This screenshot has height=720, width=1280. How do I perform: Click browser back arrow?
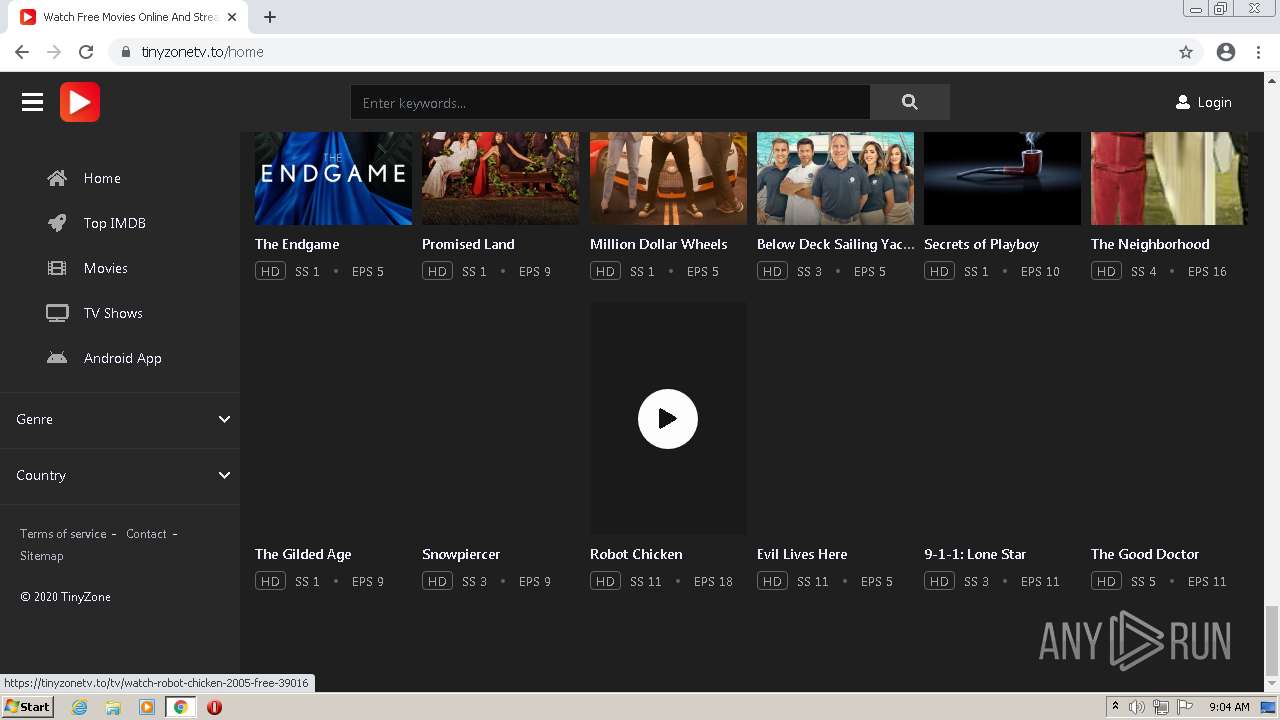tap(22, 52)
